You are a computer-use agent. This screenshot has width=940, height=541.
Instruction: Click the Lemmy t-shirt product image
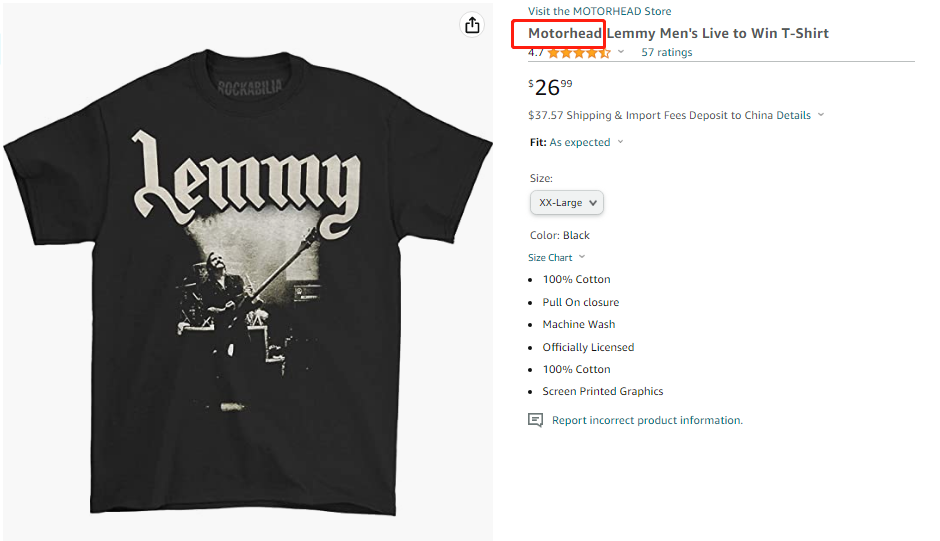click(x=248, y=270)
